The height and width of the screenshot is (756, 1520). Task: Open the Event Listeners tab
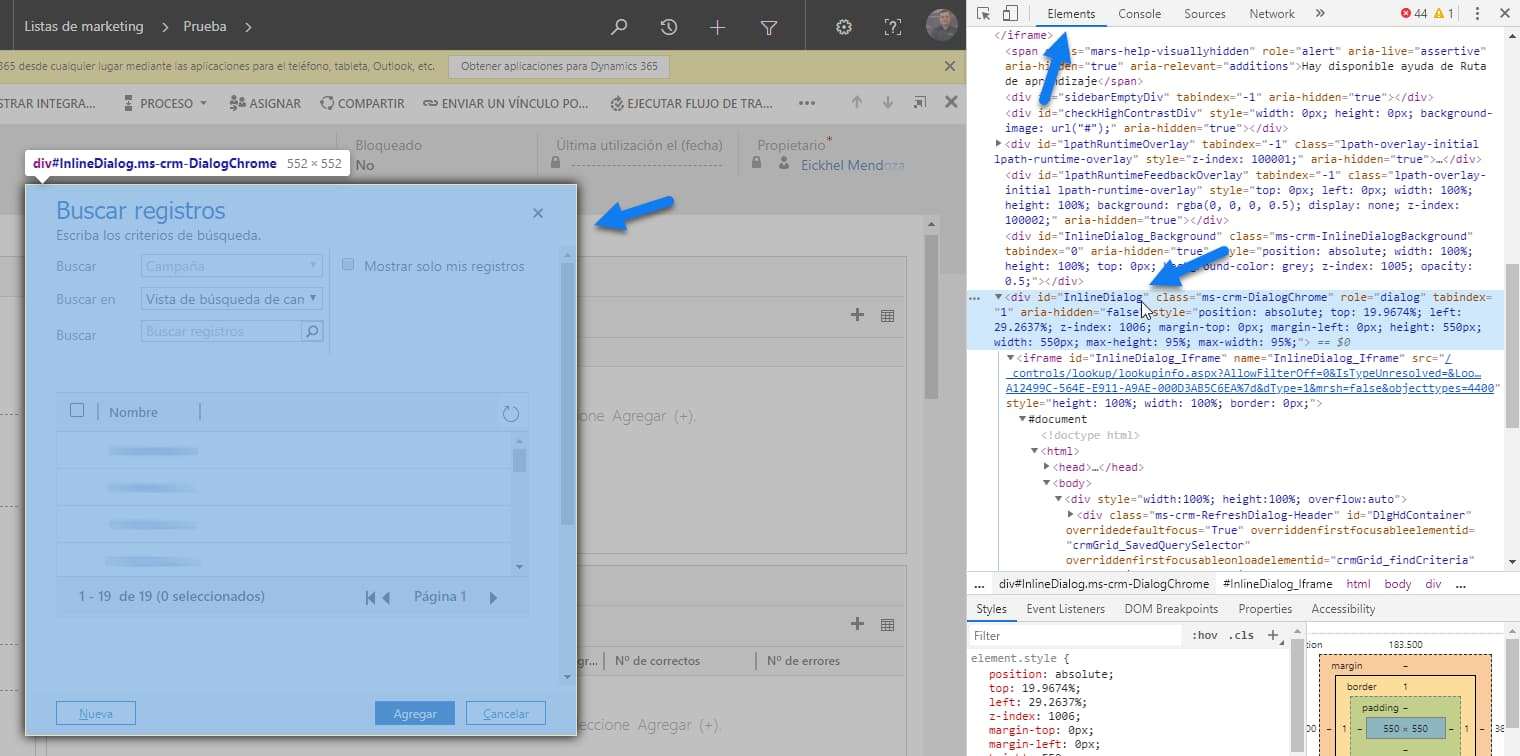[1065, 609]
